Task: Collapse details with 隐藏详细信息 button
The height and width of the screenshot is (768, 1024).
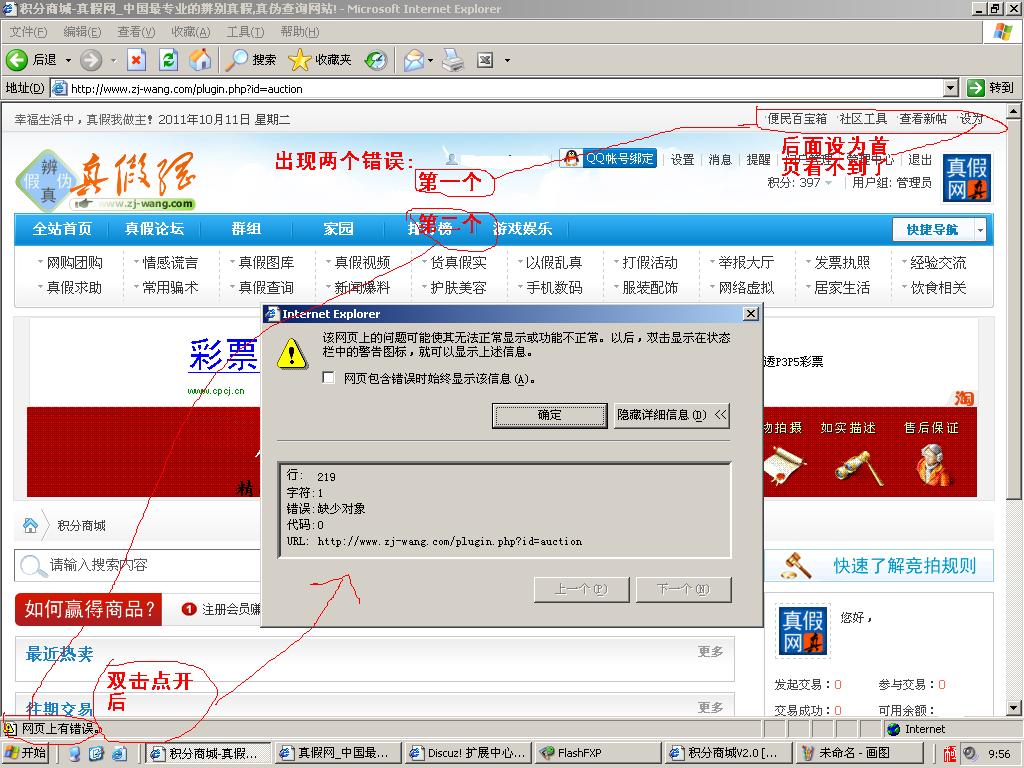Action: point(671,415)
